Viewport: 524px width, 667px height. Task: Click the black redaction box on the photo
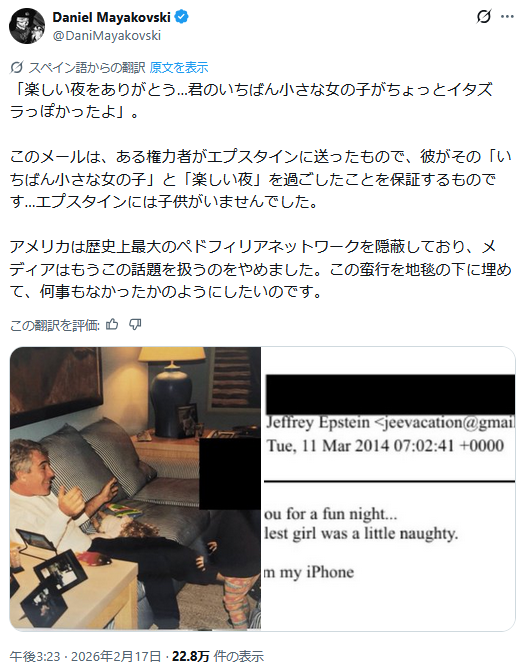230,473
